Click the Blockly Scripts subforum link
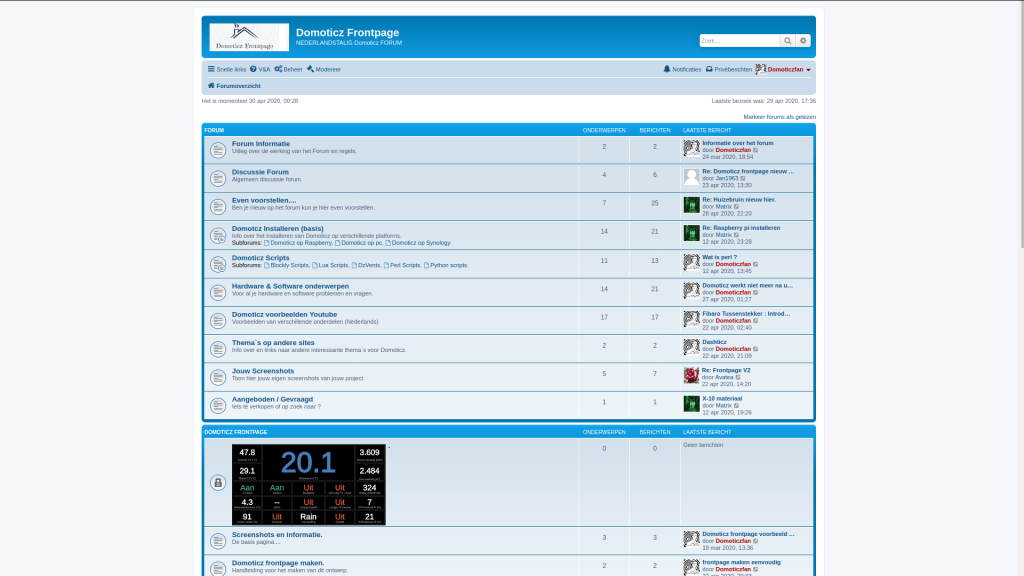Viewport: 1024px width, 576px height. (x=286, y=265)
